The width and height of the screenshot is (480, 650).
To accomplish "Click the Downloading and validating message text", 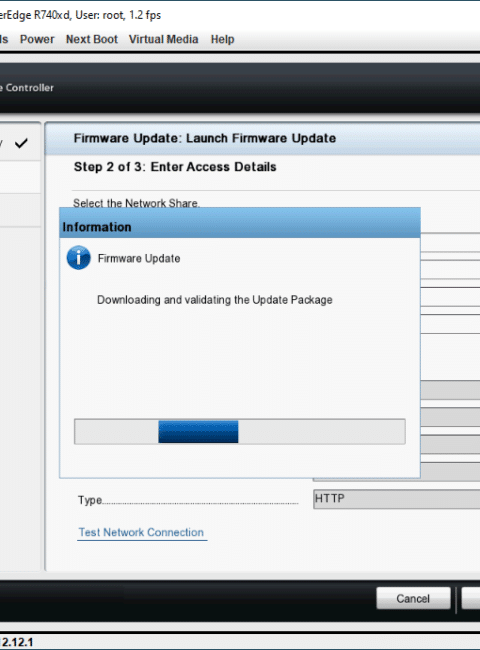I will [x=215, y=300].
